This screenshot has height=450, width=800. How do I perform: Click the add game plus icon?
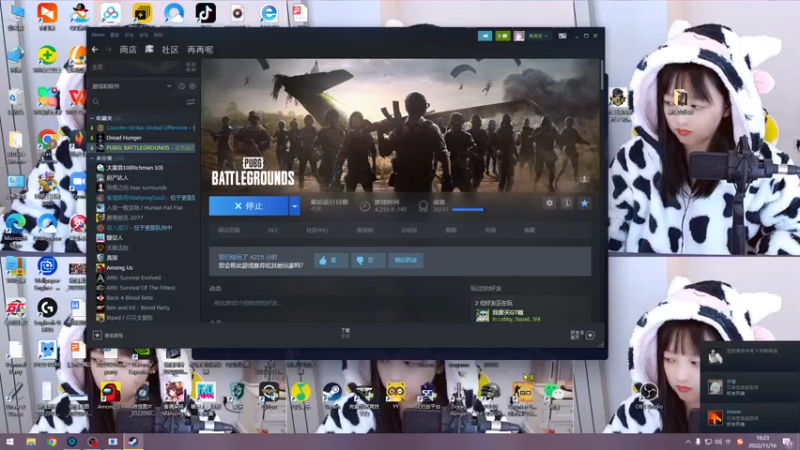[x=97, y=335]
